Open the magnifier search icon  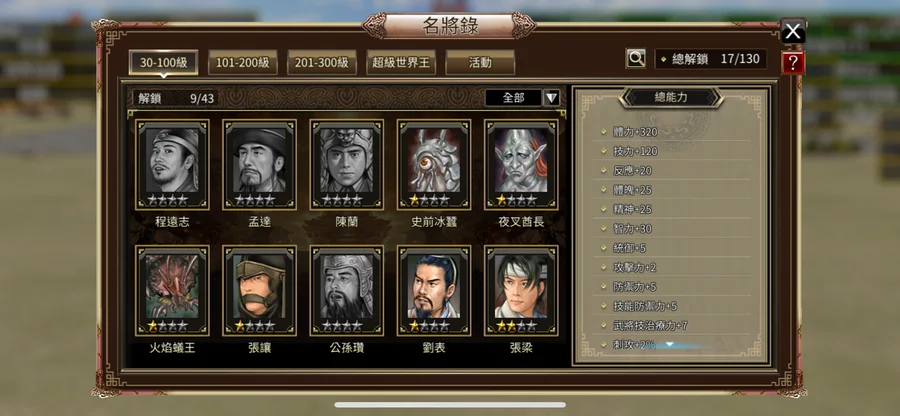point(635,58)
